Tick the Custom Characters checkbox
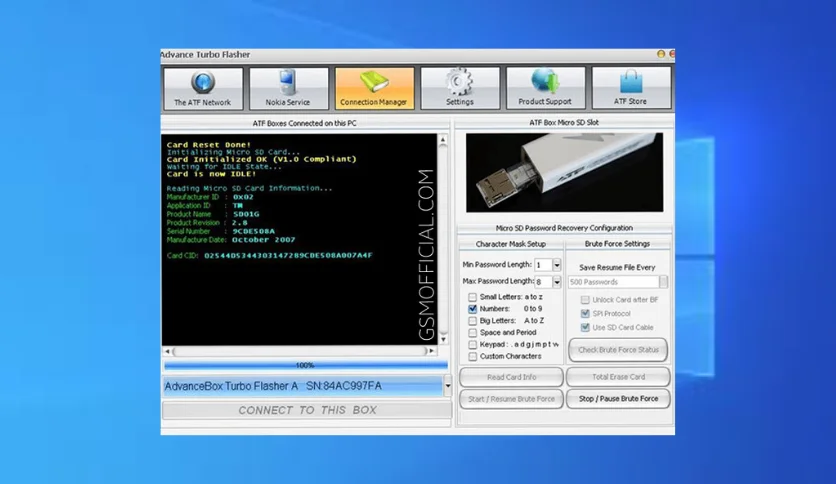Screen dimensions: 836x484 tap(472, 356)
